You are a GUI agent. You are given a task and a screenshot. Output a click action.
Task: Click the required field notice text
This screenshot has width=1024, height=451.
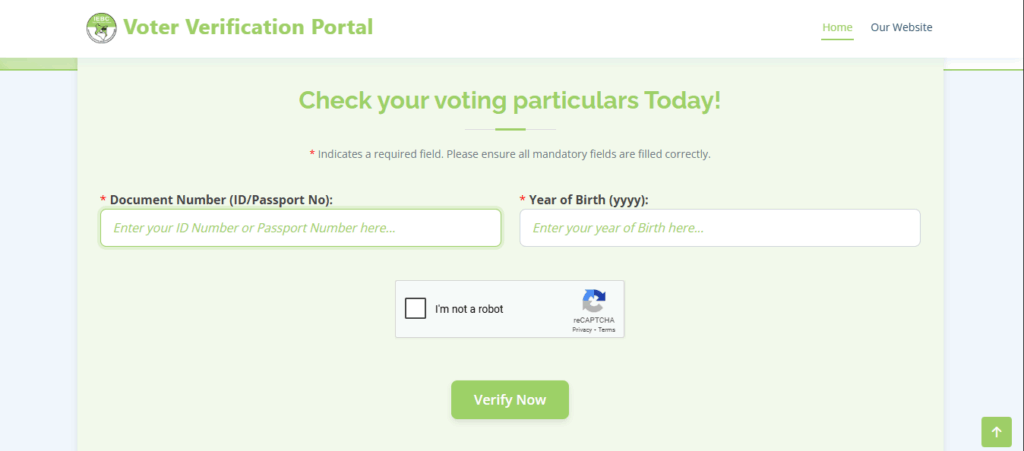pos(510,155)
